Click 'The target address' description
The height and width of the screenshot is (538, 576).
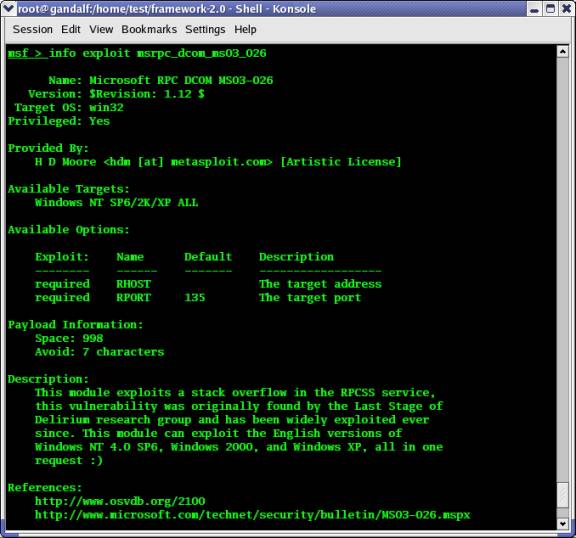click(320, 284)
